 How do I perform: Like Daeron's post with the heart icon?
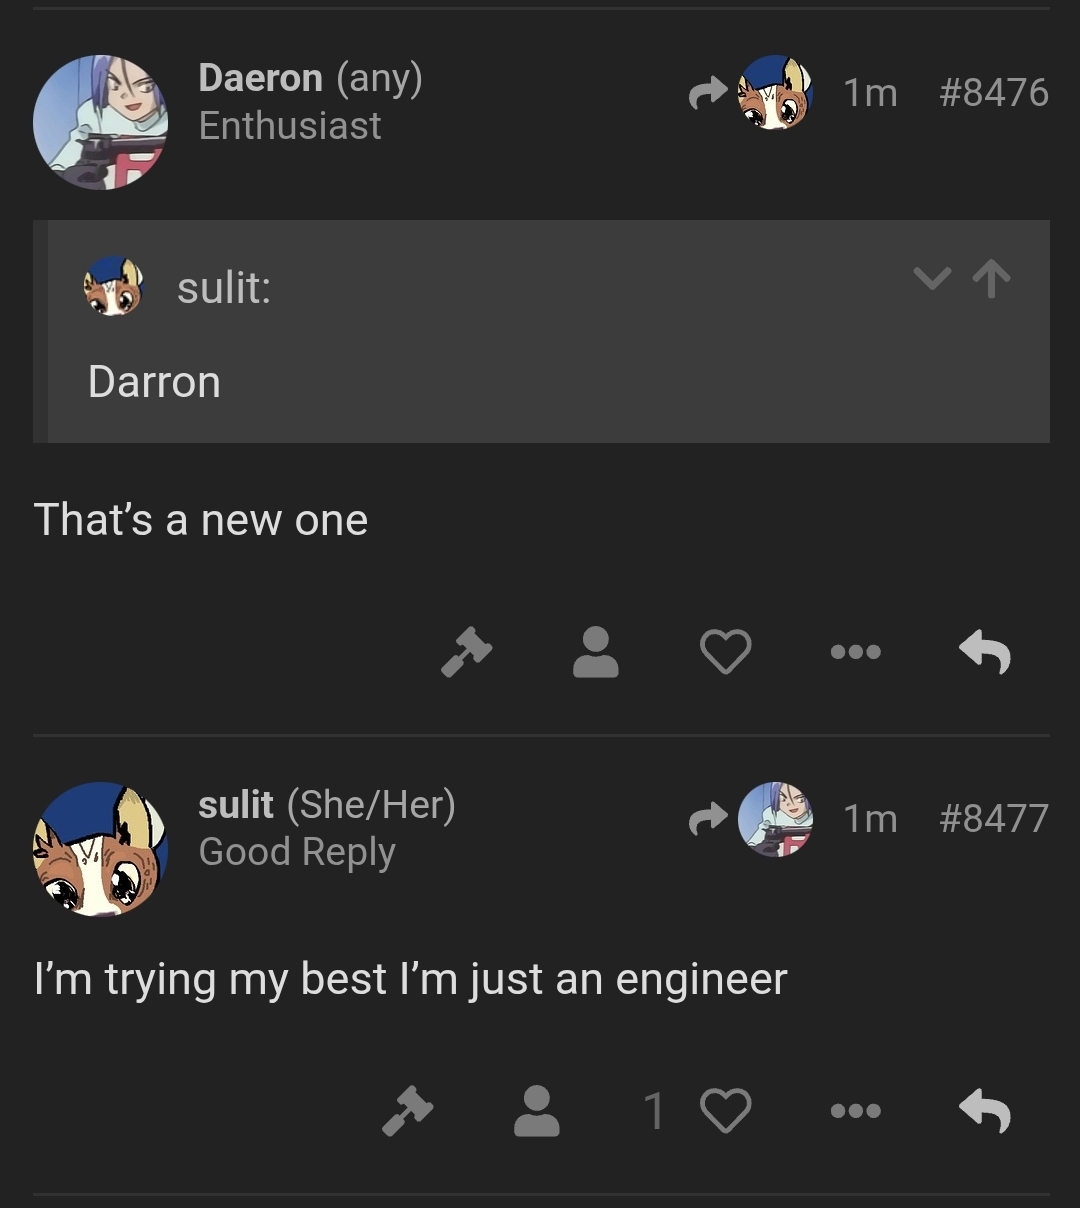point(725,652)
